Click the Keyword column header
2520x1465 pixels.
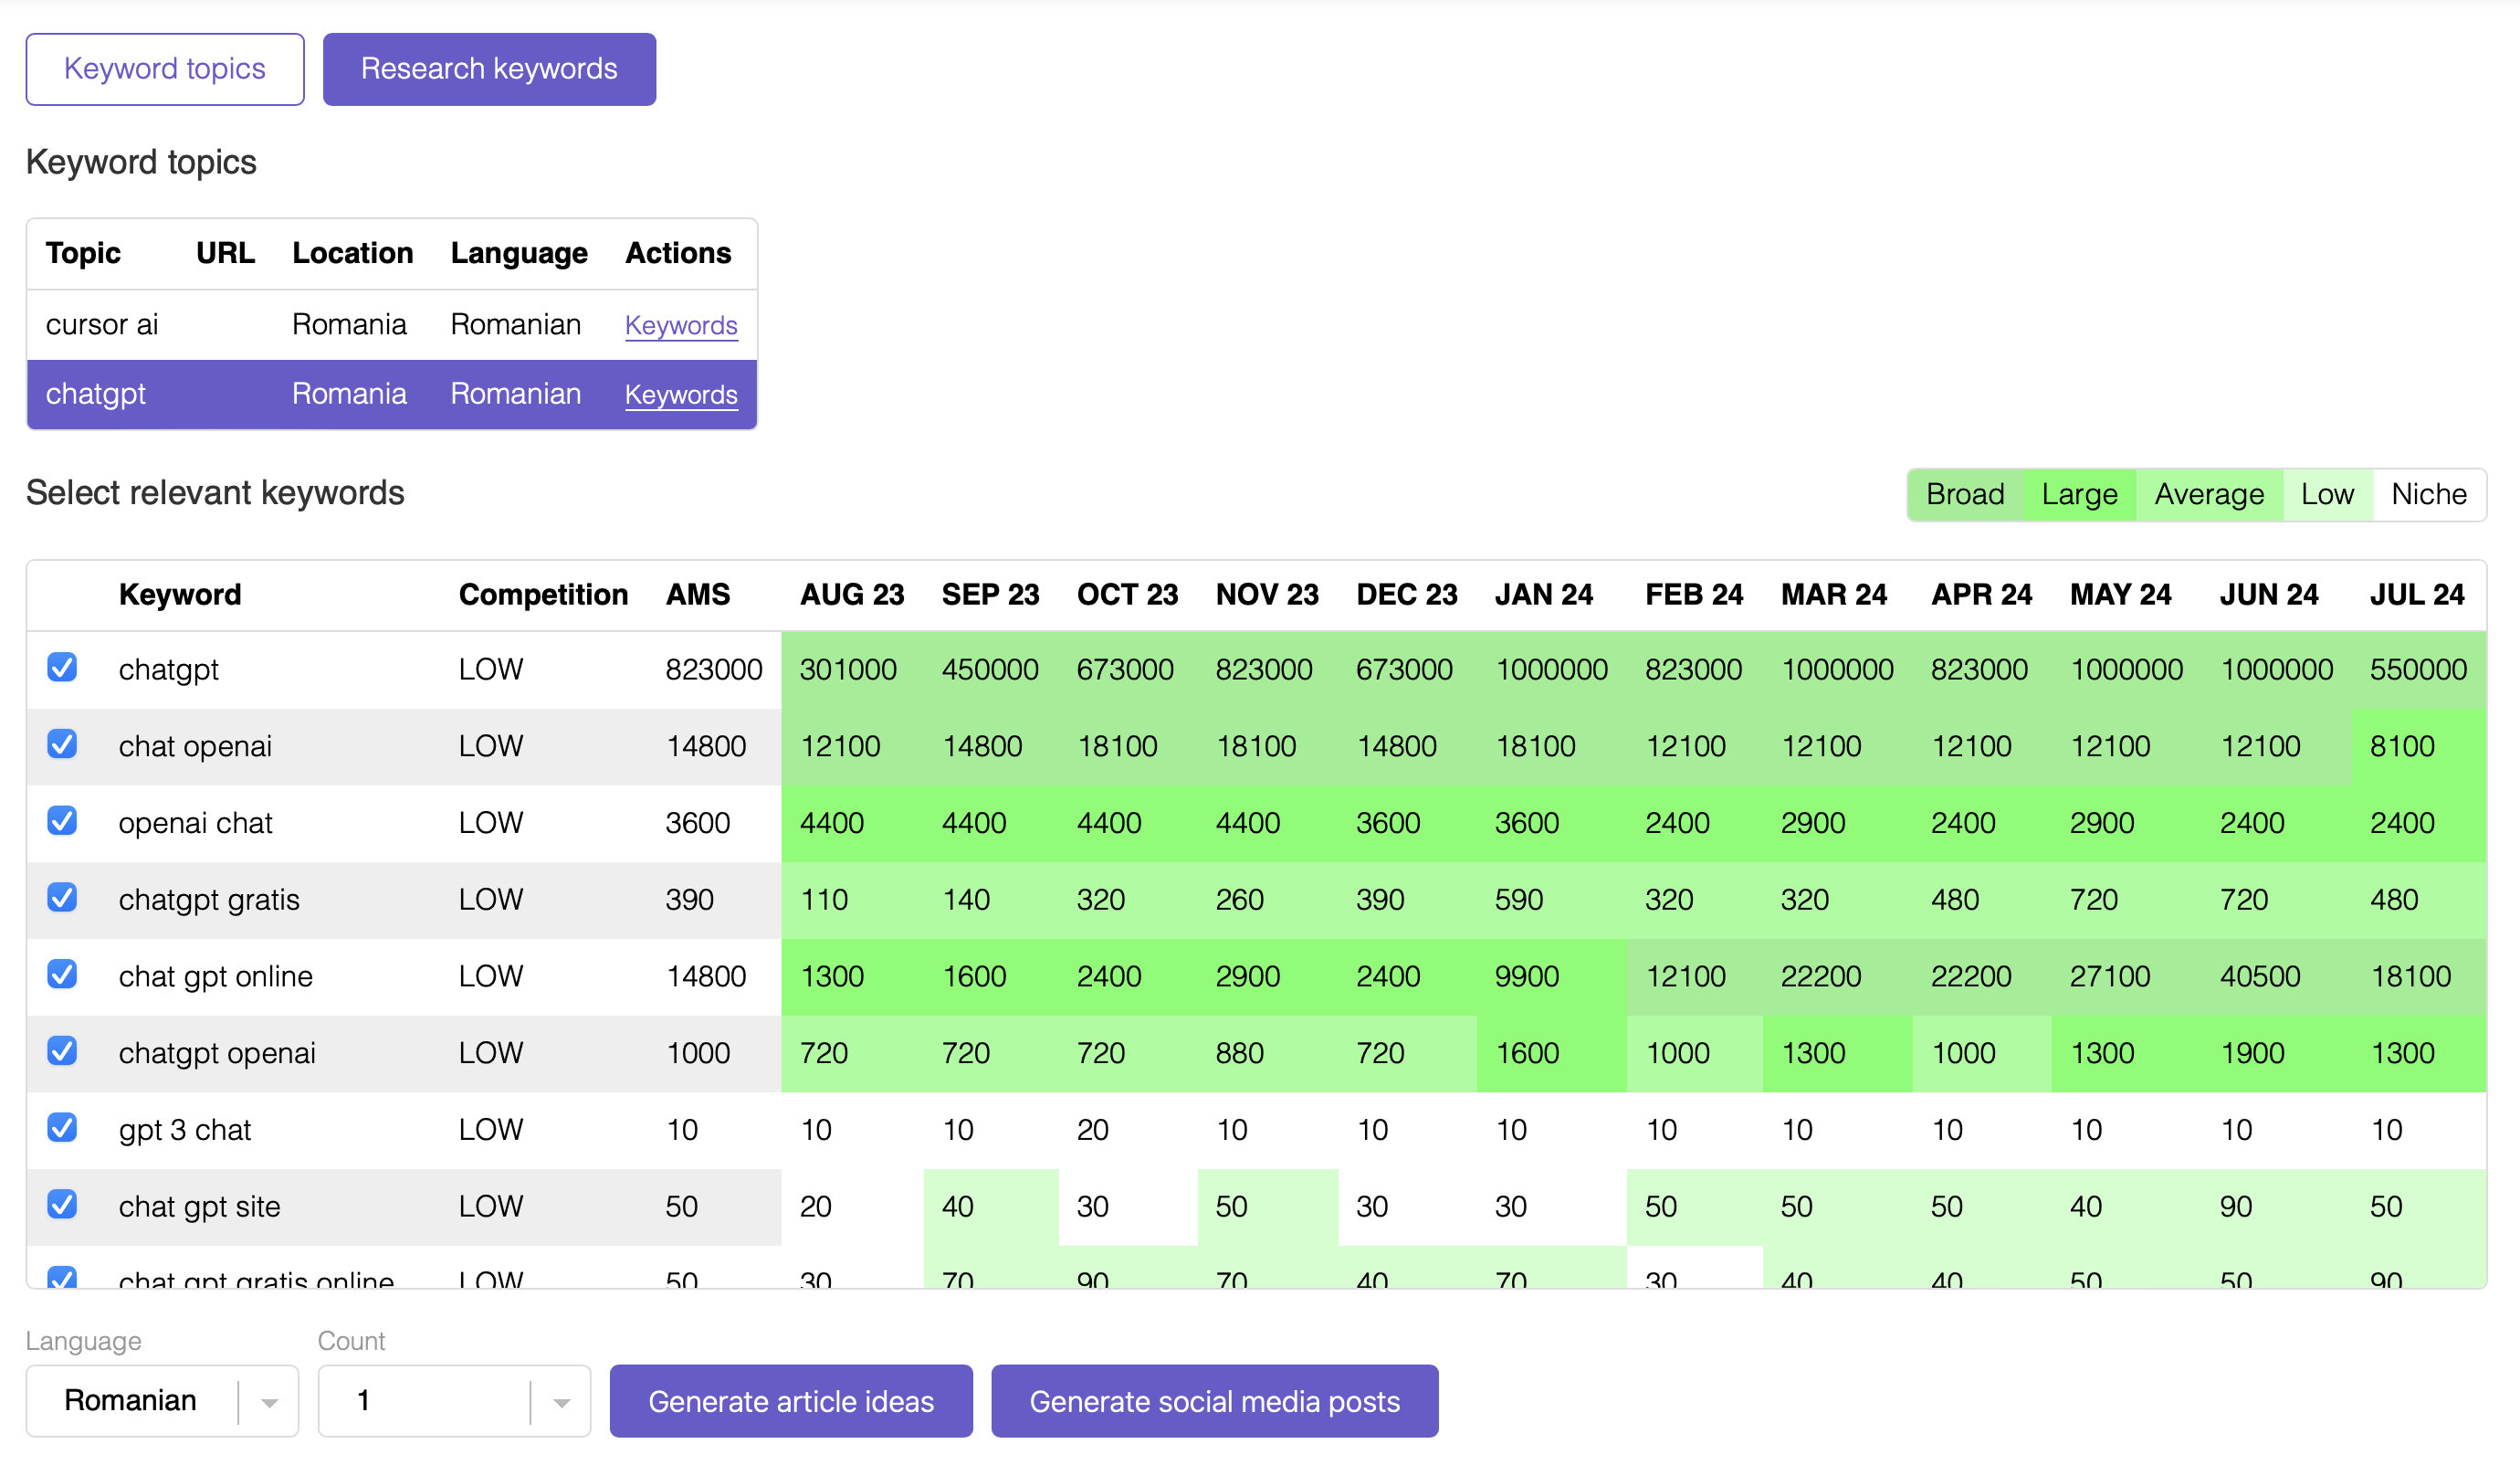180,595
